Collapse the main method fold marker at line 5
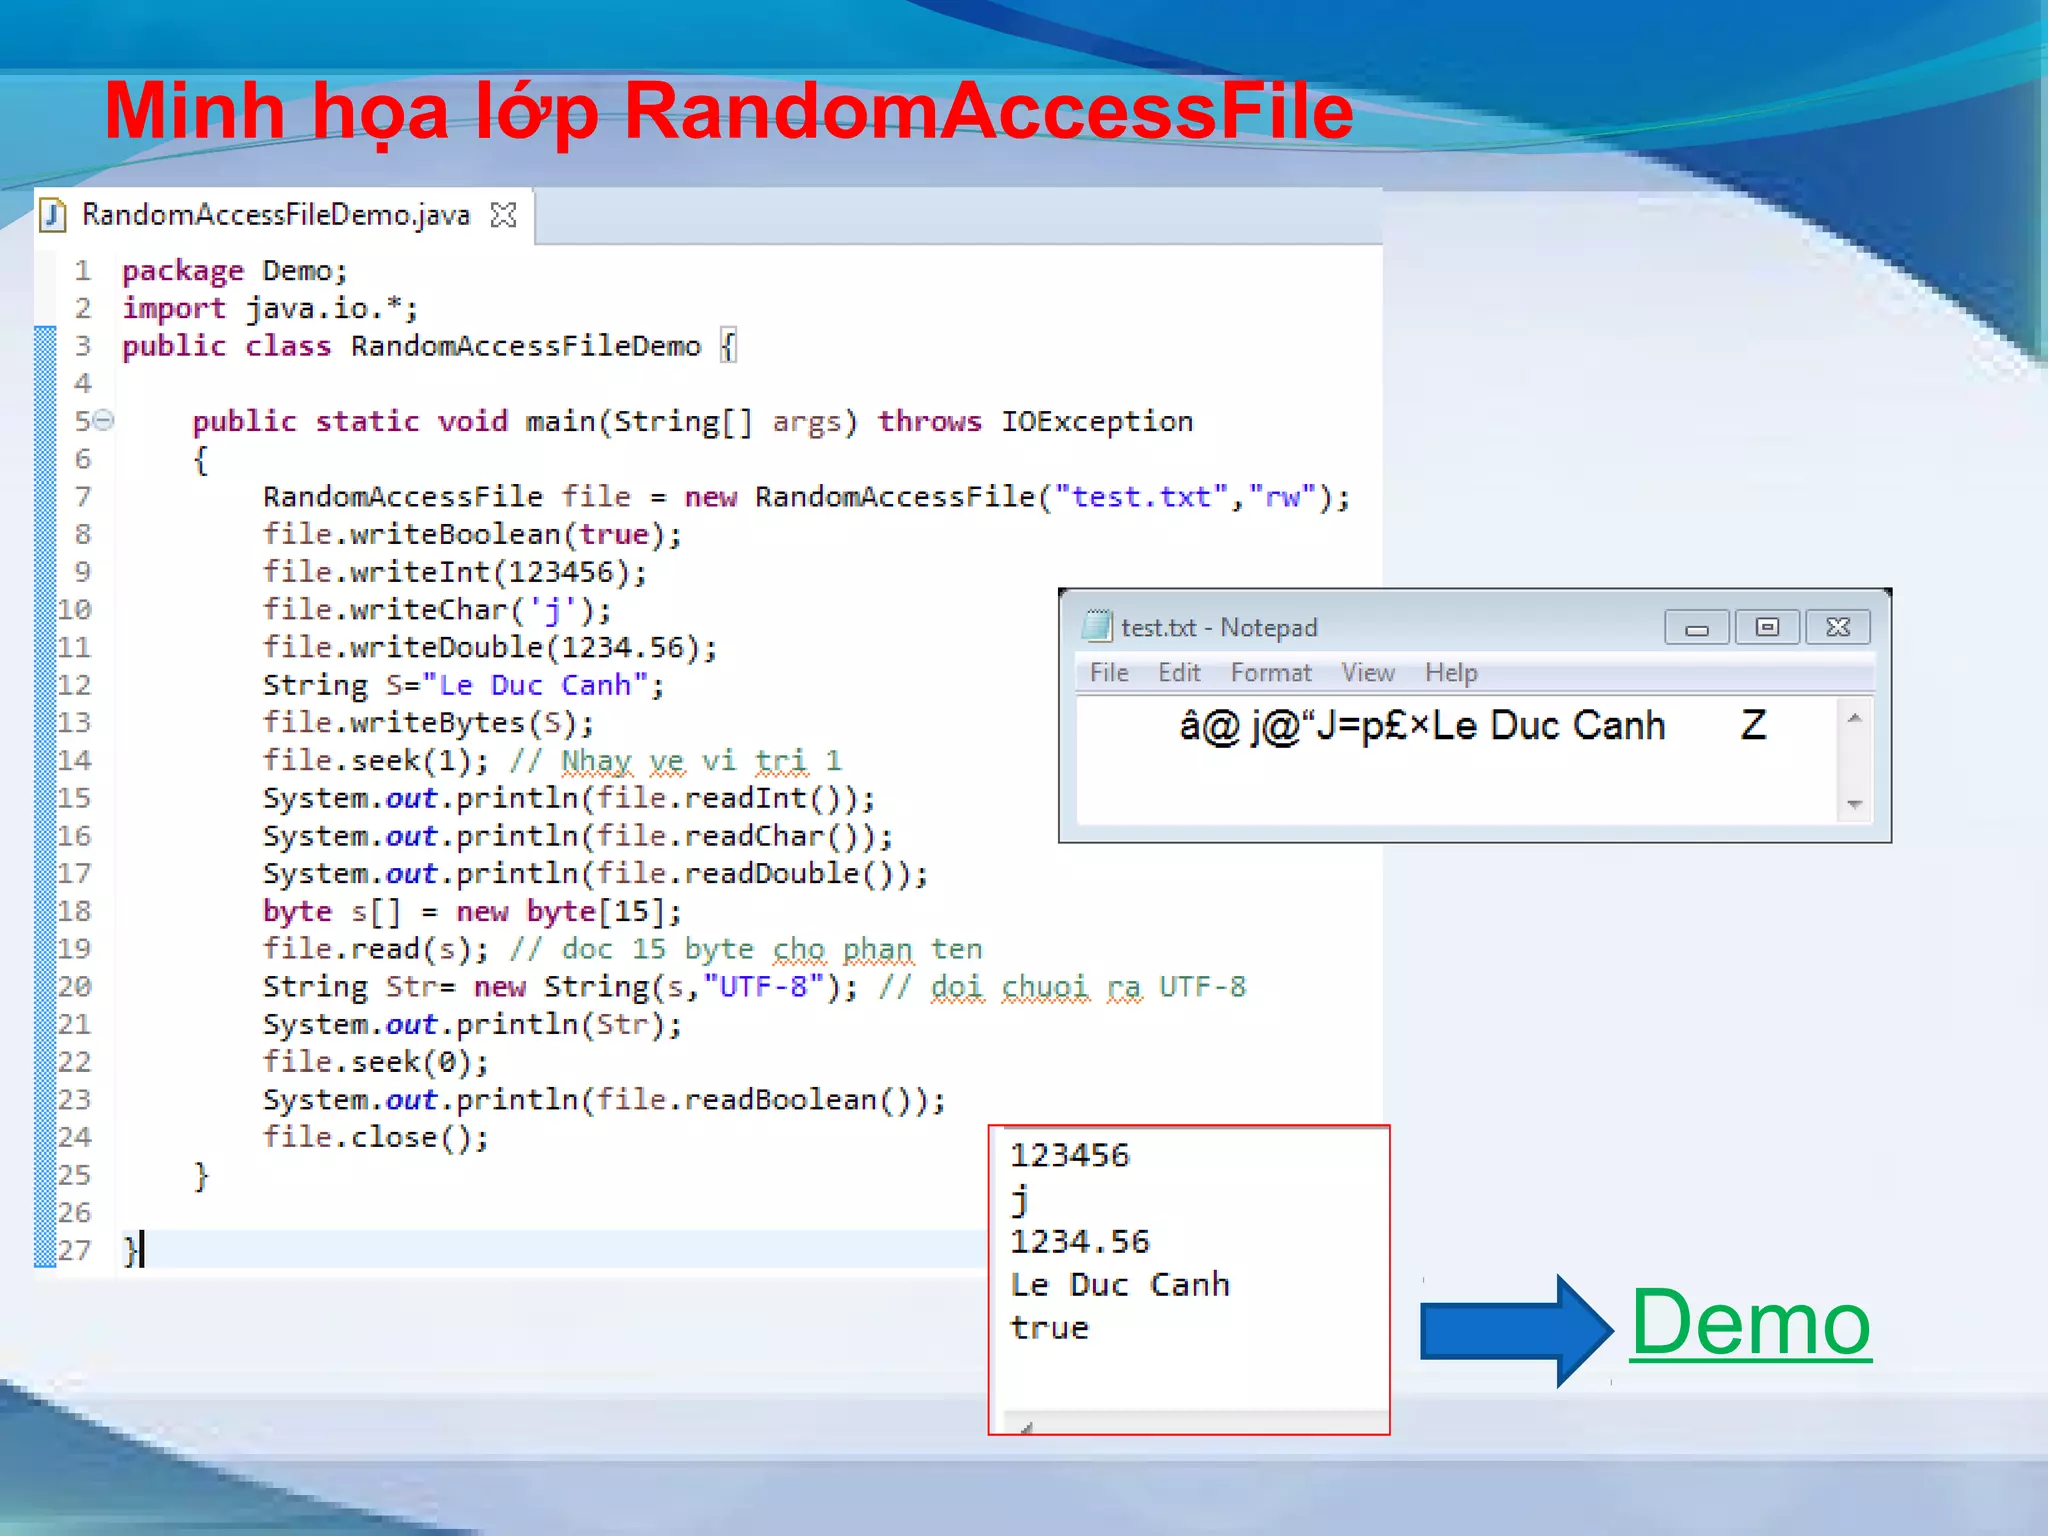This screenshot has width=2048, height=1536. pyautogui.click(x=104, y=421)
